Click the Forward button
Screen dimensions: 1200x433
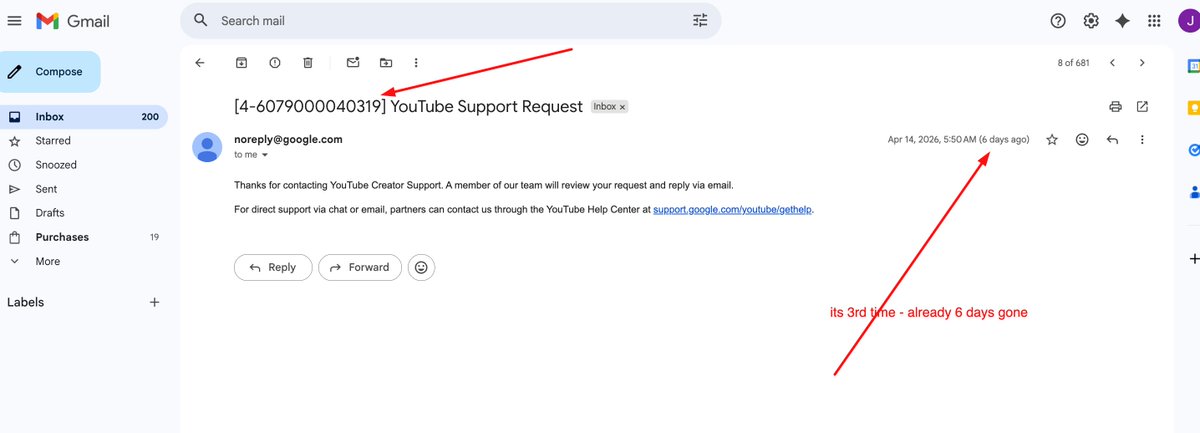tap(360, 267)
